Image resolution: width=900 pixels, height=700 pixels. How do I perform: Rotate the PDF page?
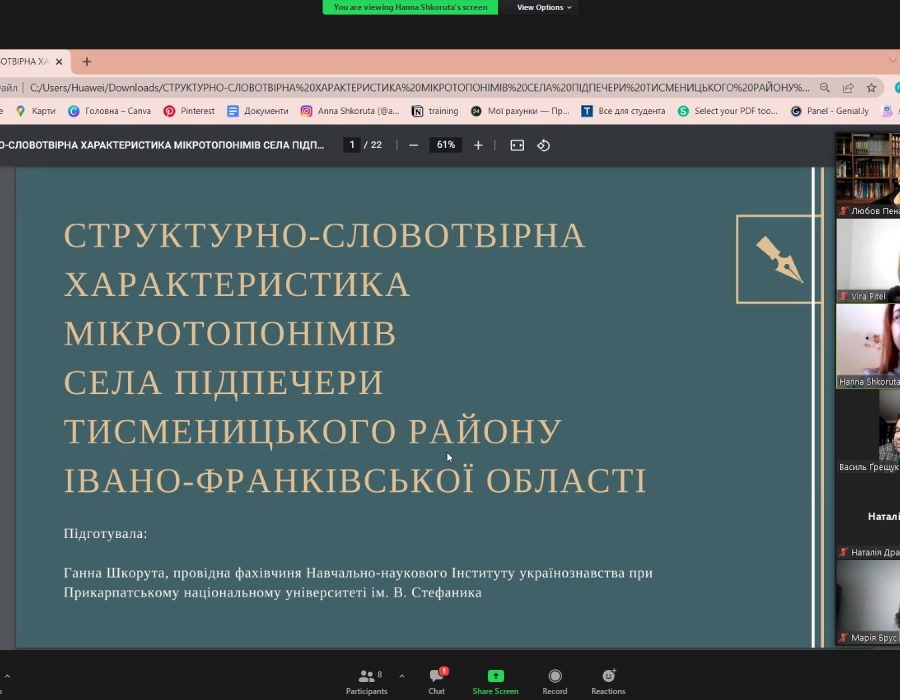[x=543, y=145]
